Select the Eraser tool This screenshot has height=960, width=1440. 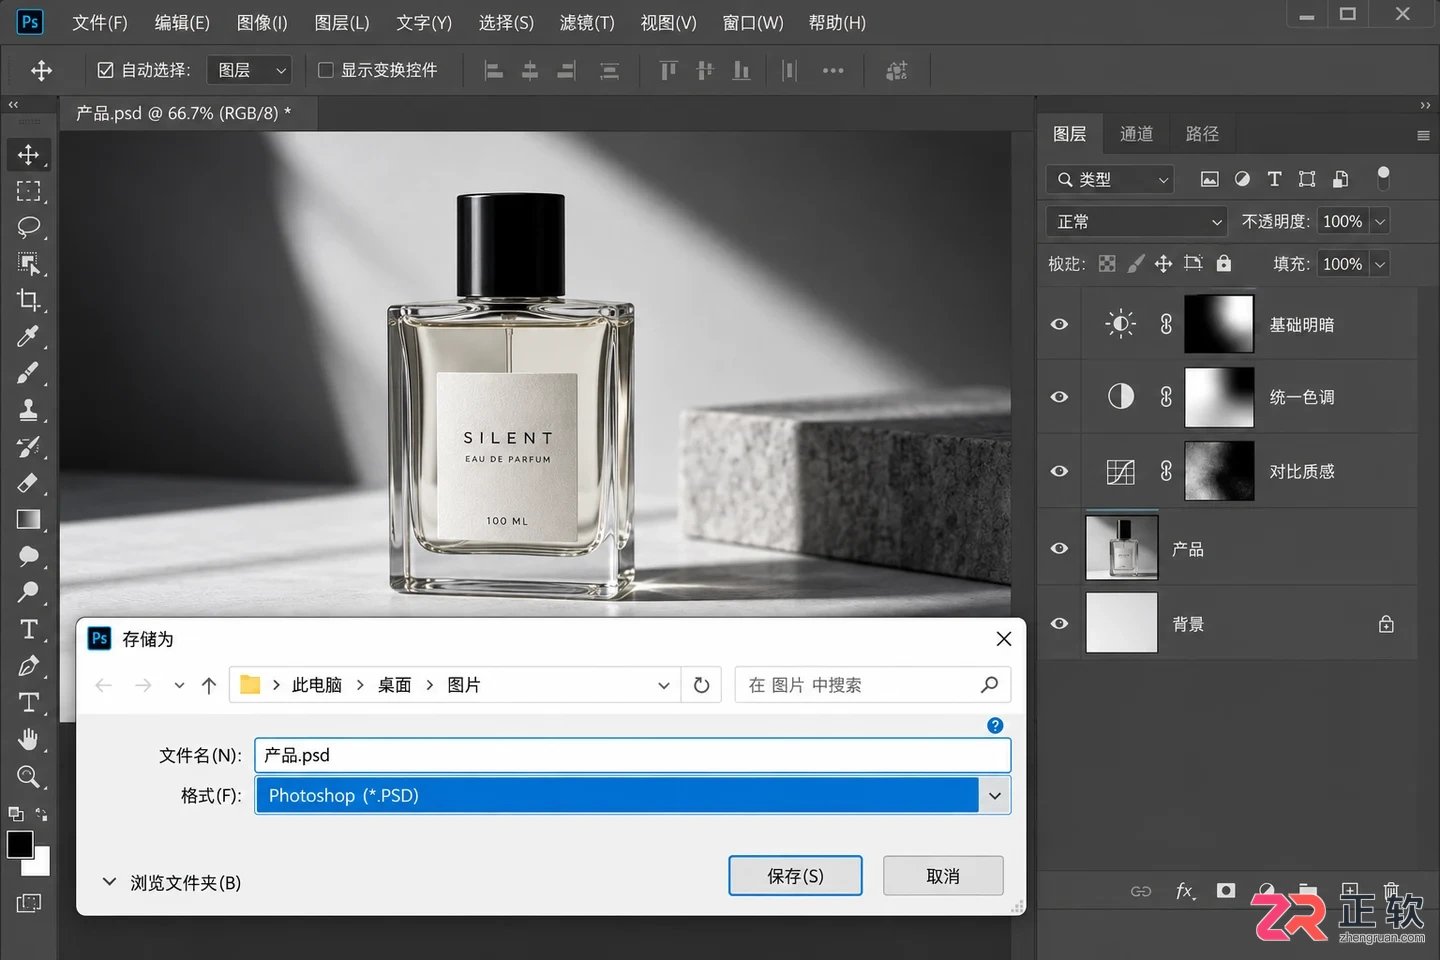(28, 483)
